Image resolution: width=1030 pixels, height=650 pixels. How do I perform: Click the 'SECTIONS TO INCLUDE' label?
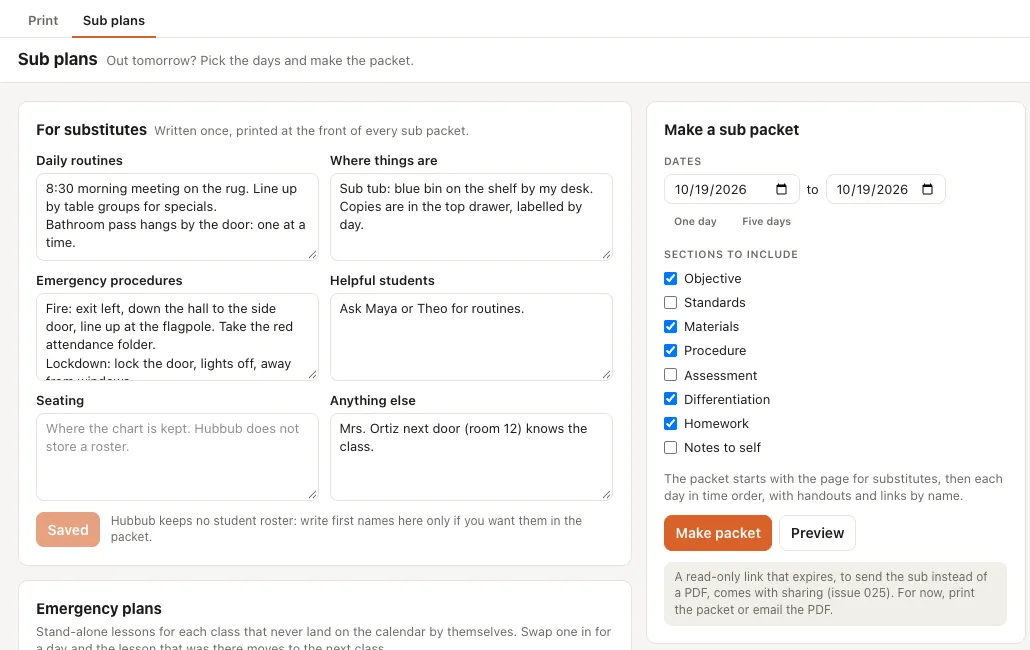(x=731, y=255)
